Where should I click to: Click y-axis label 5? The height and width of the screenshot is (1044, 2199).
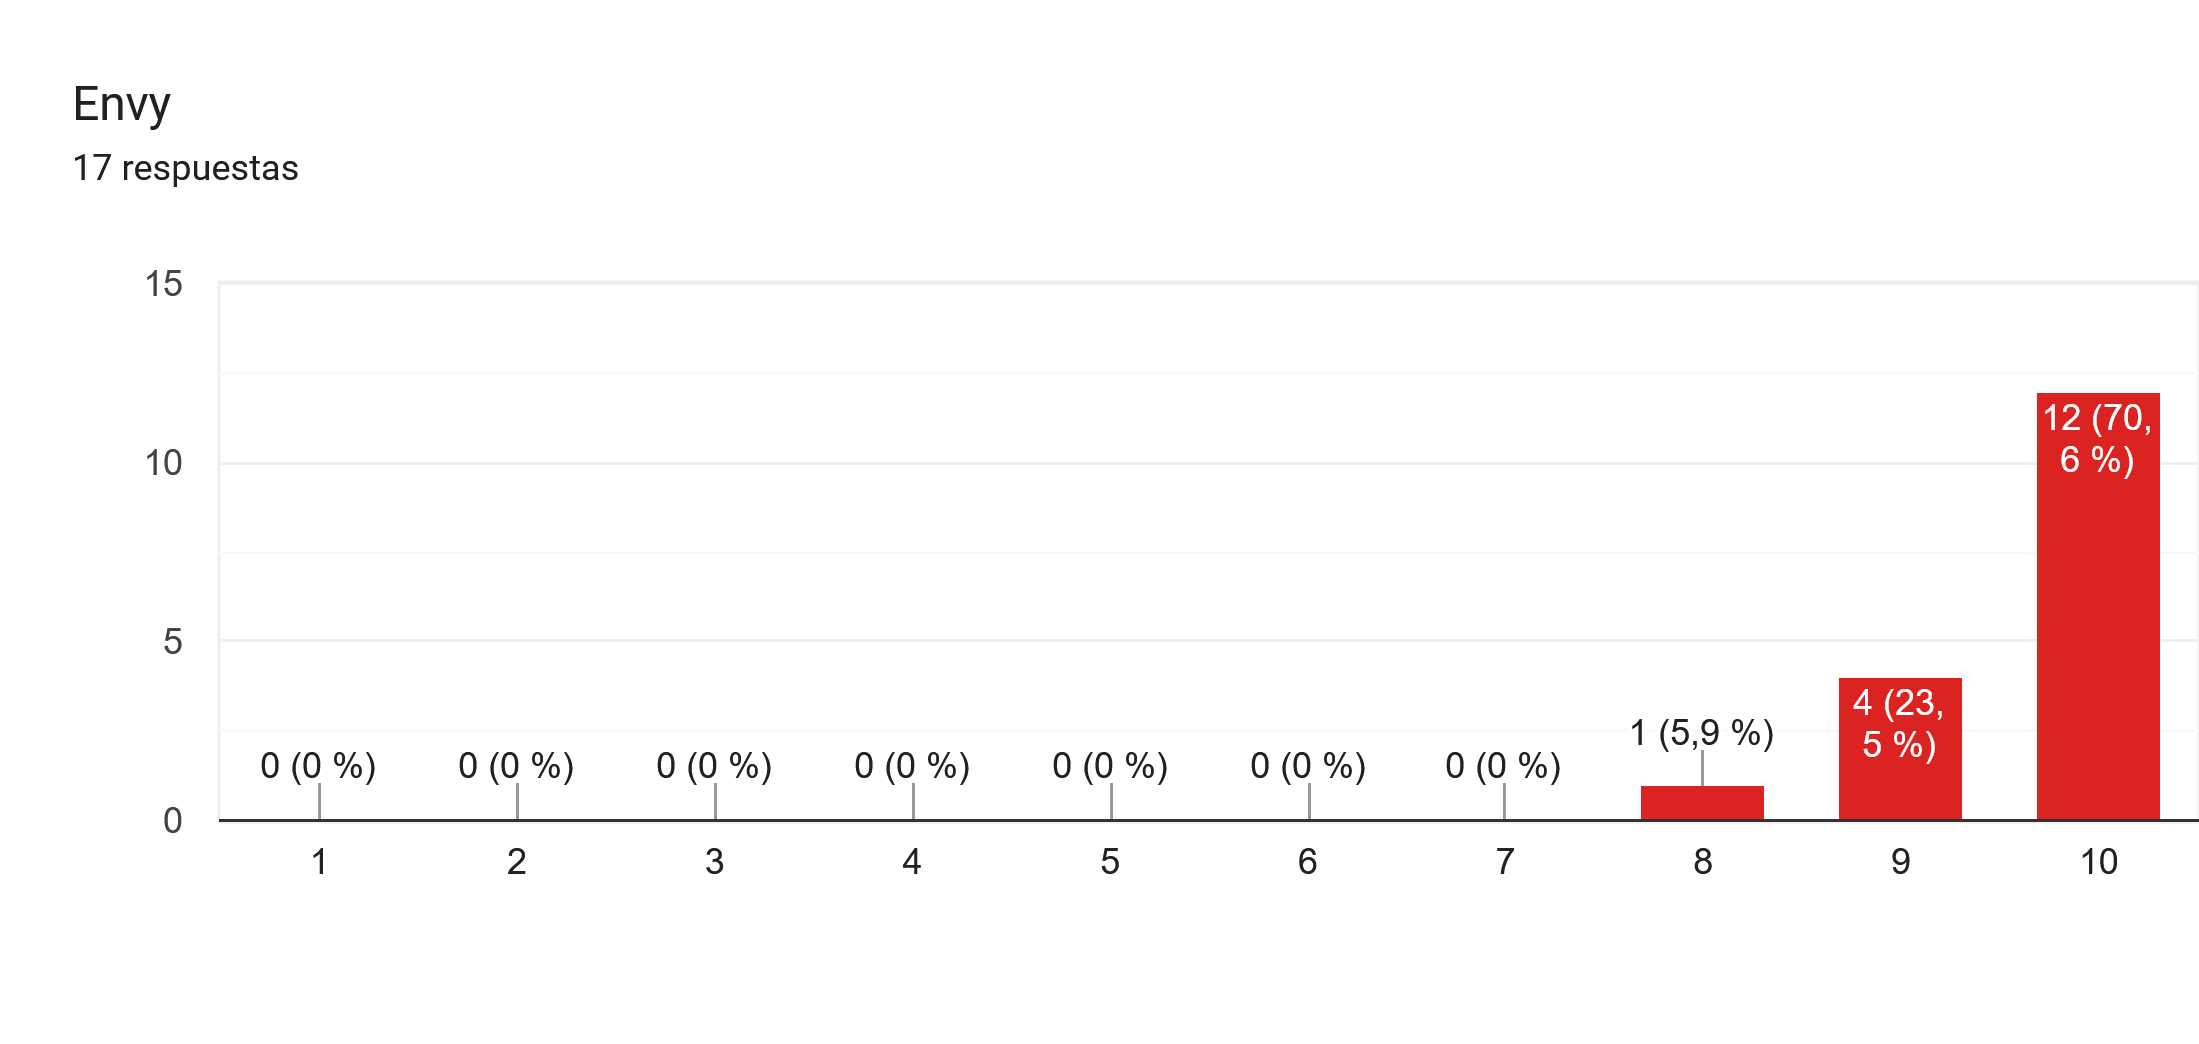pos(173,642)
